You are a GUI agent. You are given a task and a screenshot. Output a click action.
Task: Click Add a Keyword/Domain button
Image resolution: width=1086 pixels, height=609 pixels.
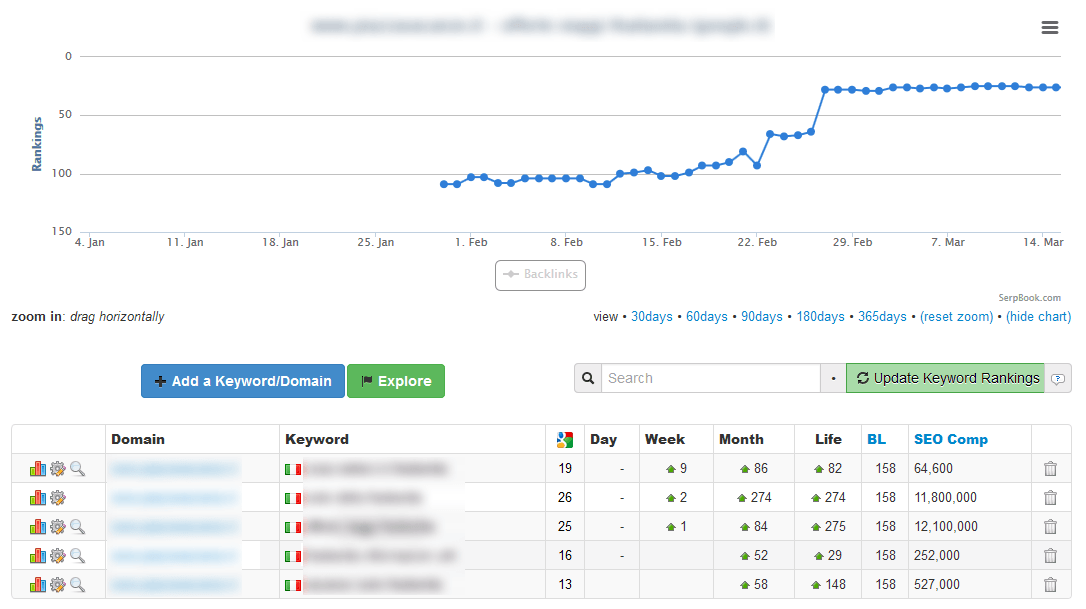242,381
